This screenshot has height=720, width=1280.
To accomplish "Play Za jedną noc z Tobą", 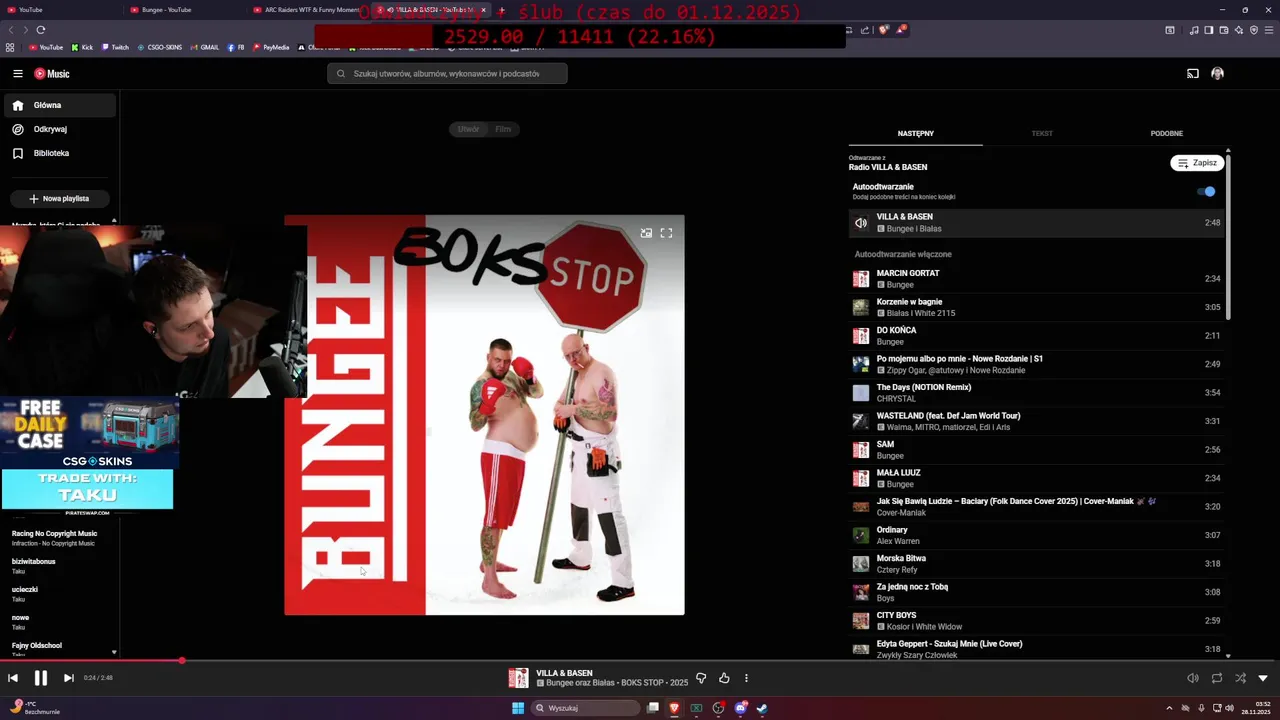I will pyautogui.click(x=1036, y=592).
